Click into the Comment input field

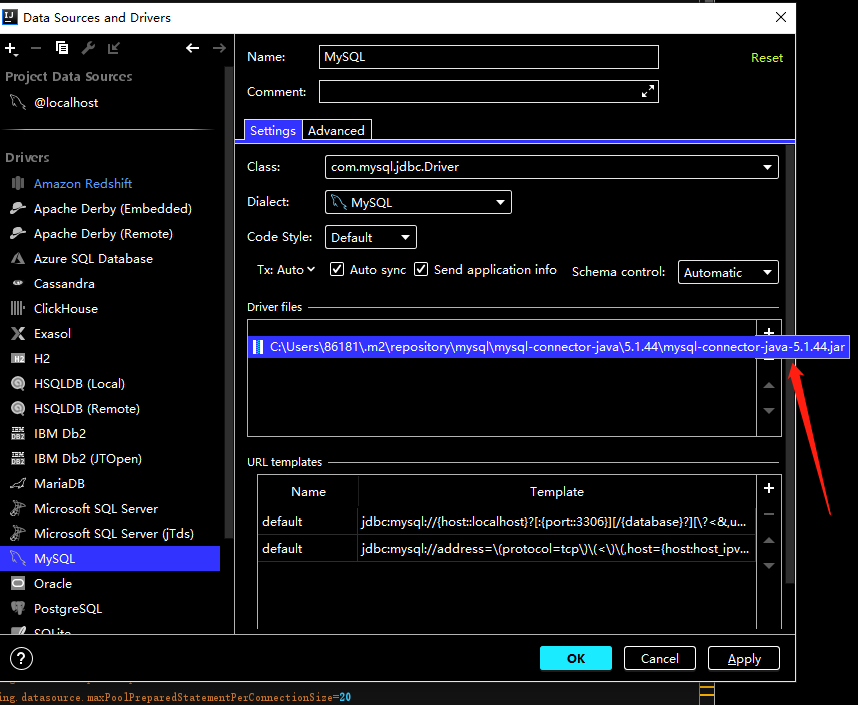pos(489,91)
